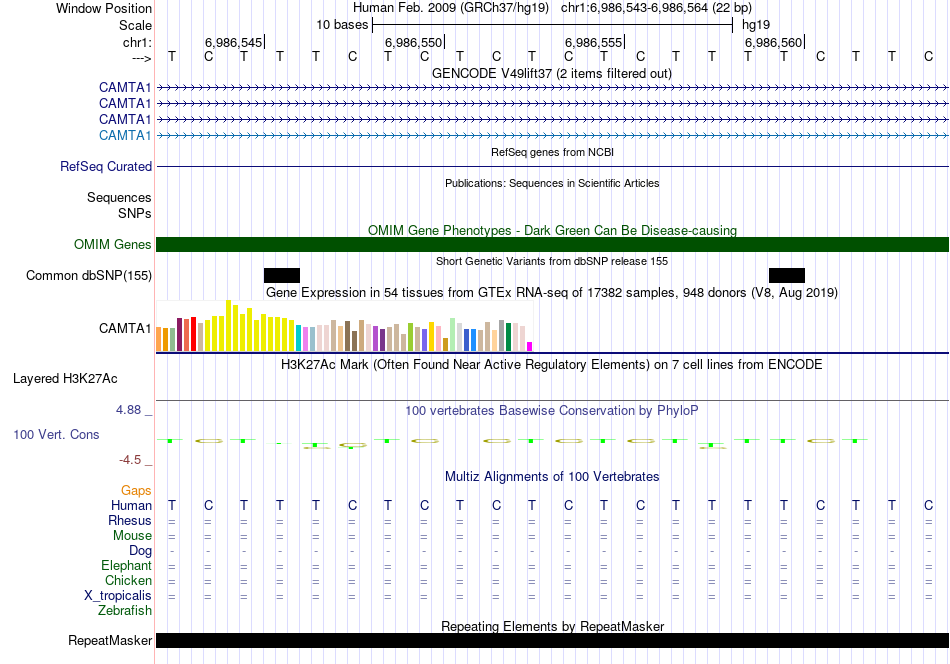
Task: Open Multiz Alignments of 100 Vertebrates title
Action: click(552, 477)
